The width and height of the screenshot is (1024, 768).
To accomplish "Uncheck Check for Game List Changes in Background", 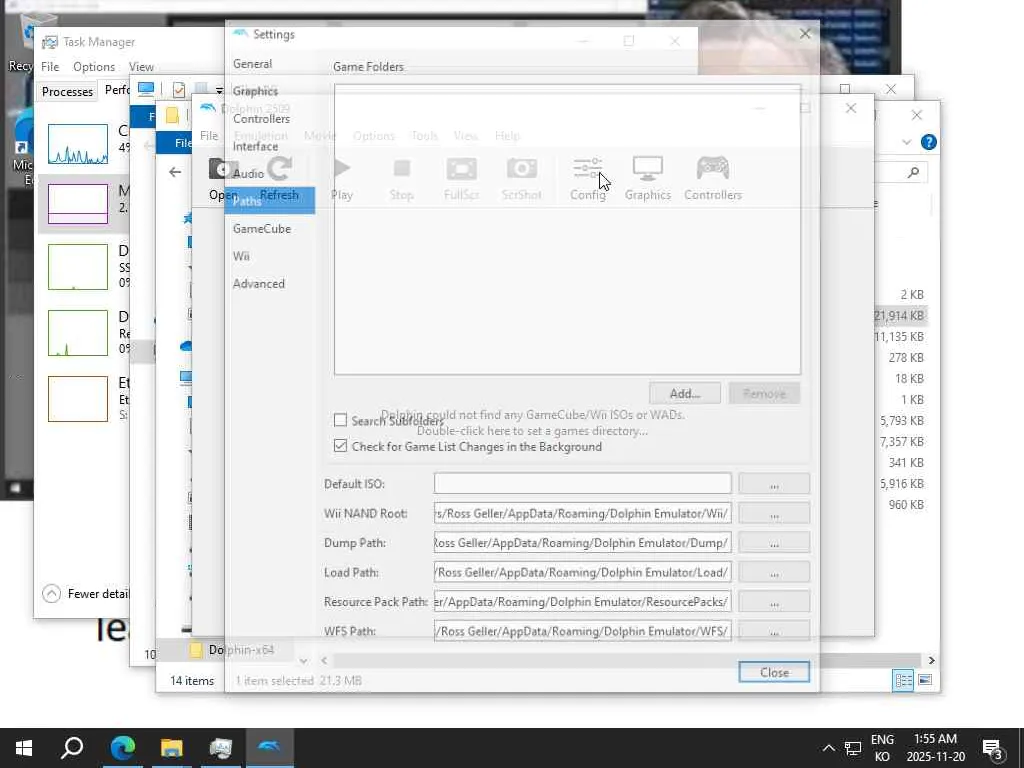I will tap(340, 446).
